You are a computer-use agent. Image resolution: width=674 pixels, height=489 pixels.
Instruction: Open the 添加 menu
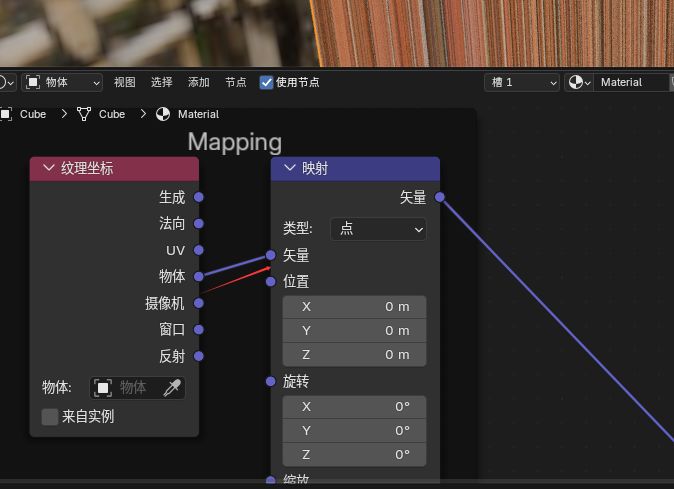199,82
